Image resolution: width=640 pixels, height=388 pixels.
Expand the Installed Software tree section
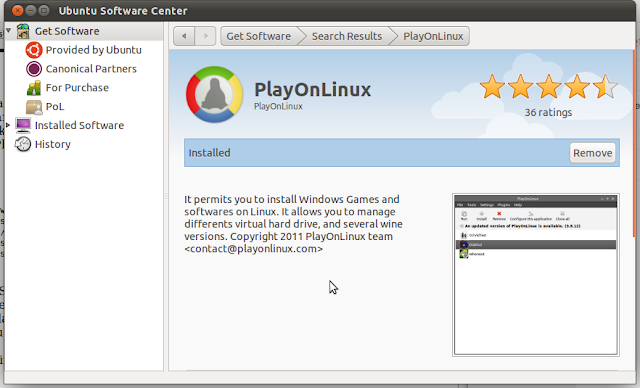pos(8,125)
